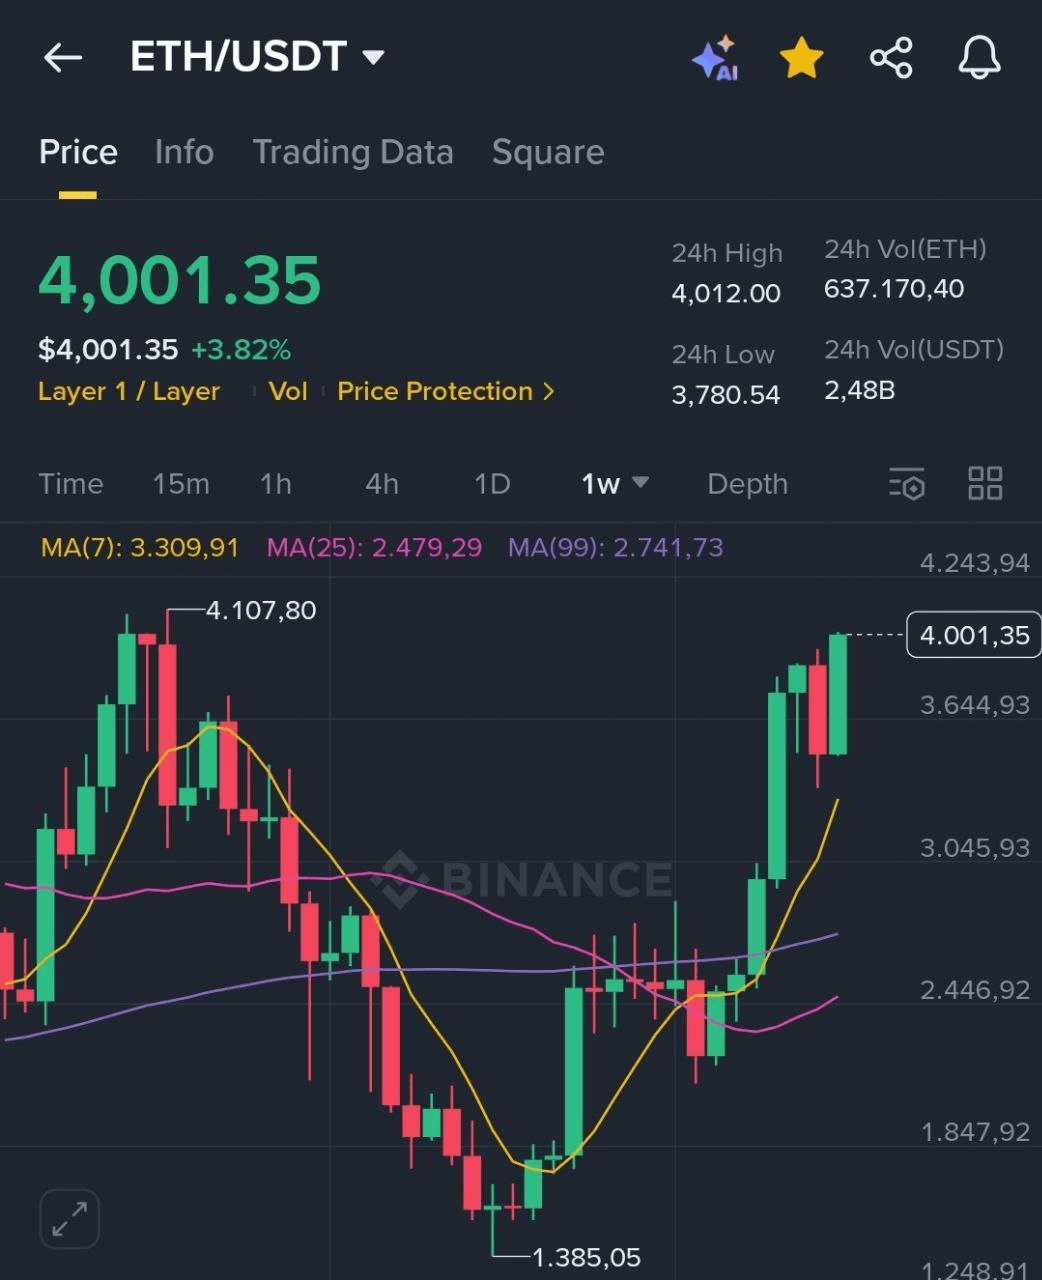Screen dimensions: 1042x1280
Task: Tap the Vol tag link
Action: 288,391
